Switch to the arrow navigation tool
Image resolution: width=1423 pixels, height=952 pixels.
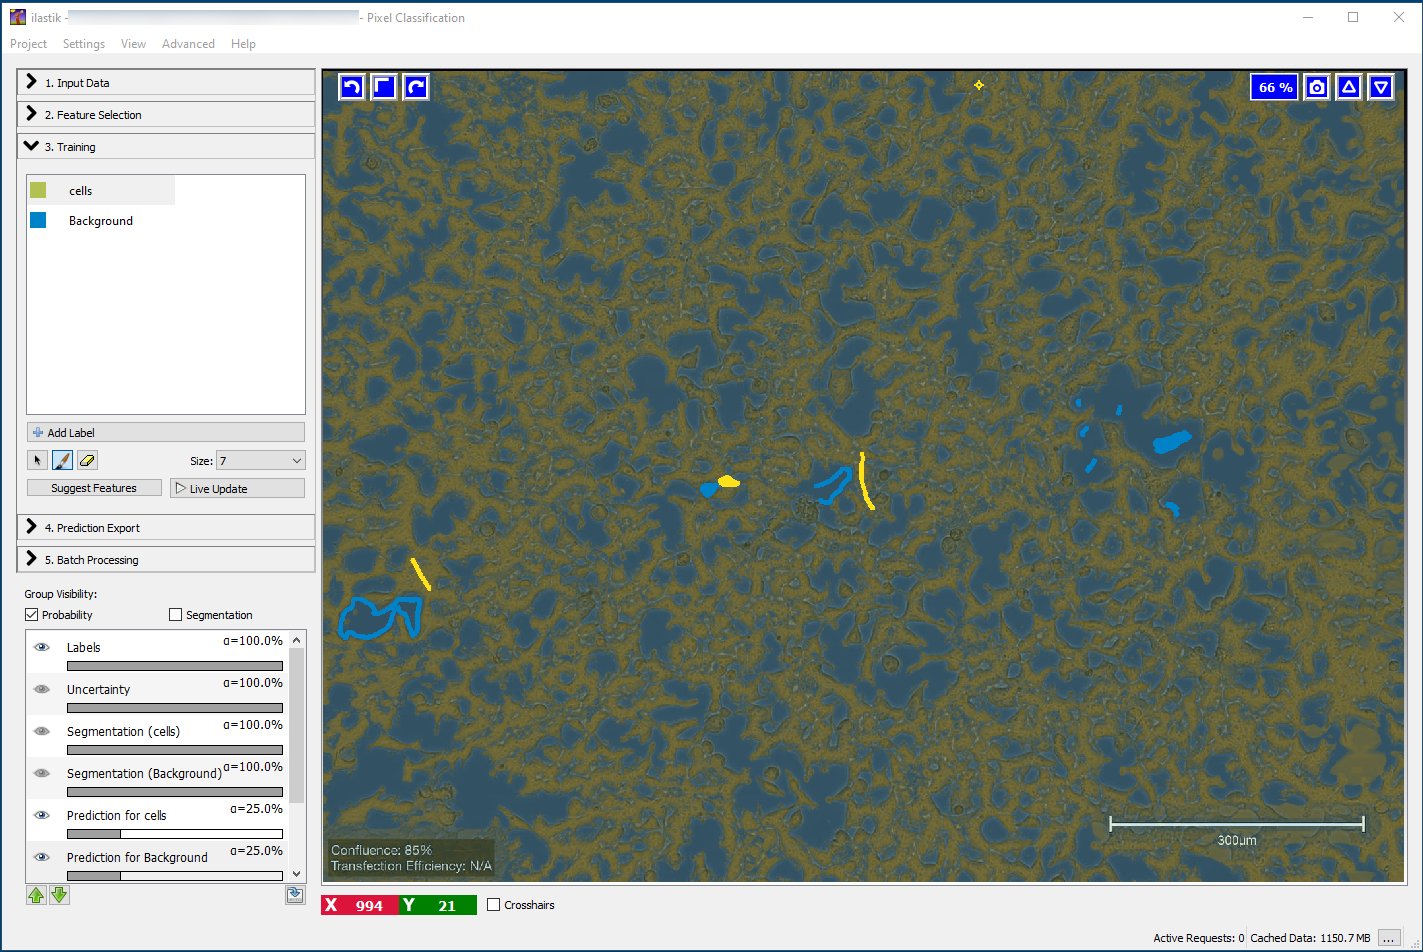(x=37, y=459)
